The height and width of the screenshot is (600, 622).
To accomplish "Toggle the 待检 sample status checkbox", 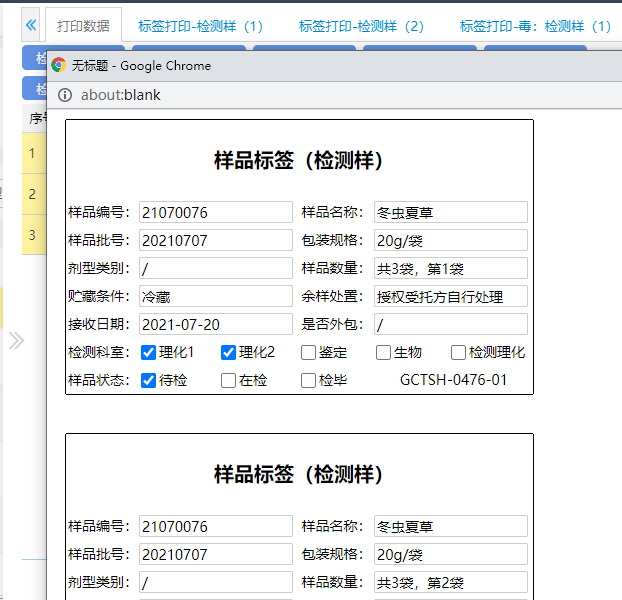I will point(148,380).
